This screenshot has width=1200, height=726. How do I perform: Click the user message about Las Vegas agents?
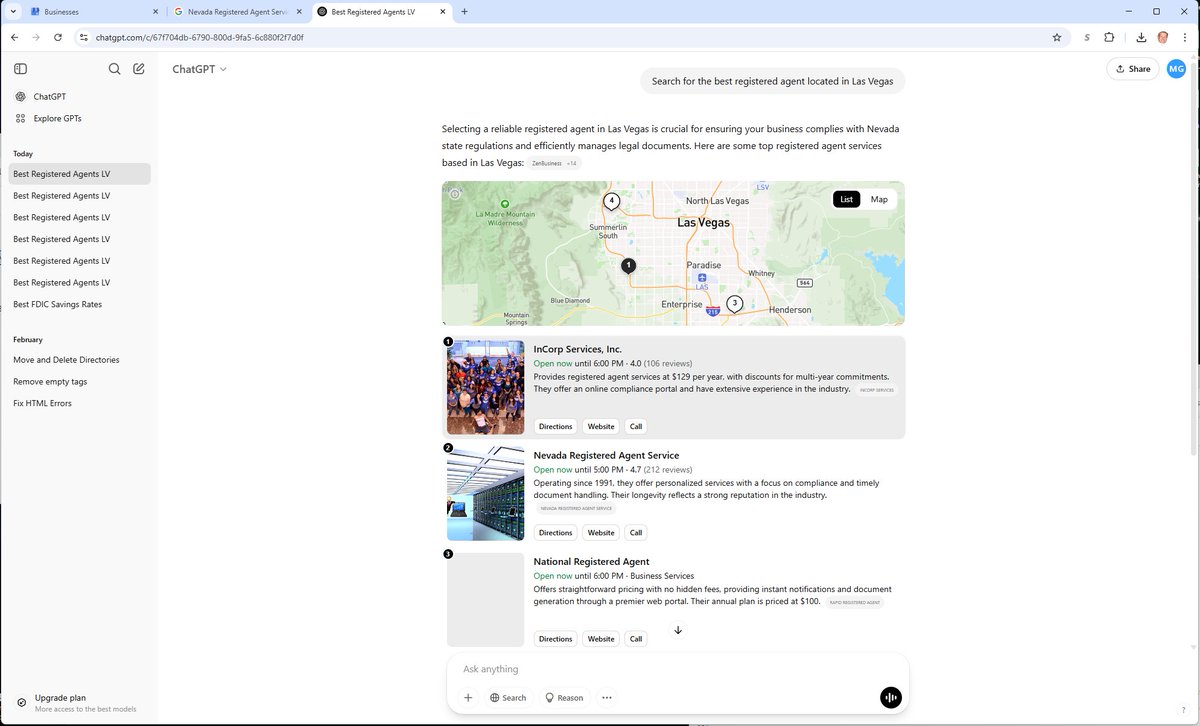[772, 81]
